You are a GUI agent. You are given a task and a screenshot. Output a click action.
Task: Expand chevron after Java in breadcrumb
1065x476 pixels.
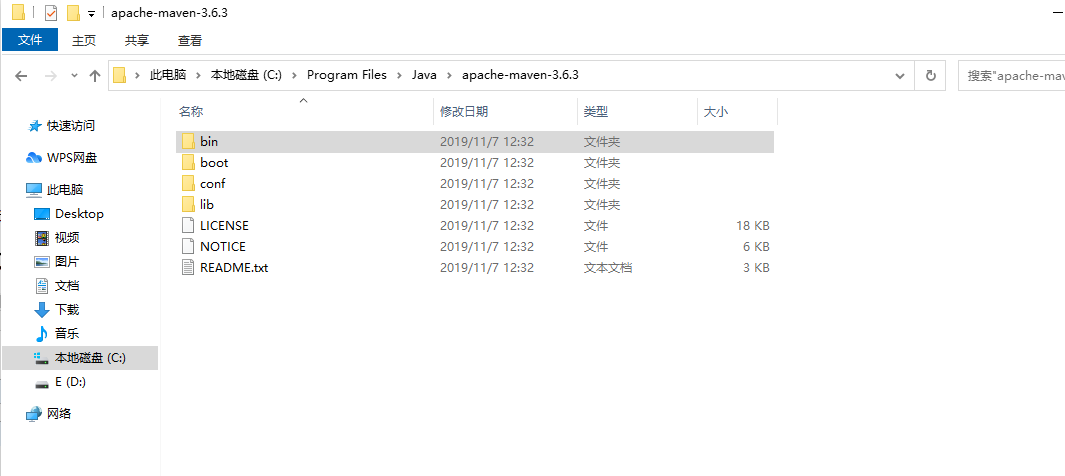450,75
